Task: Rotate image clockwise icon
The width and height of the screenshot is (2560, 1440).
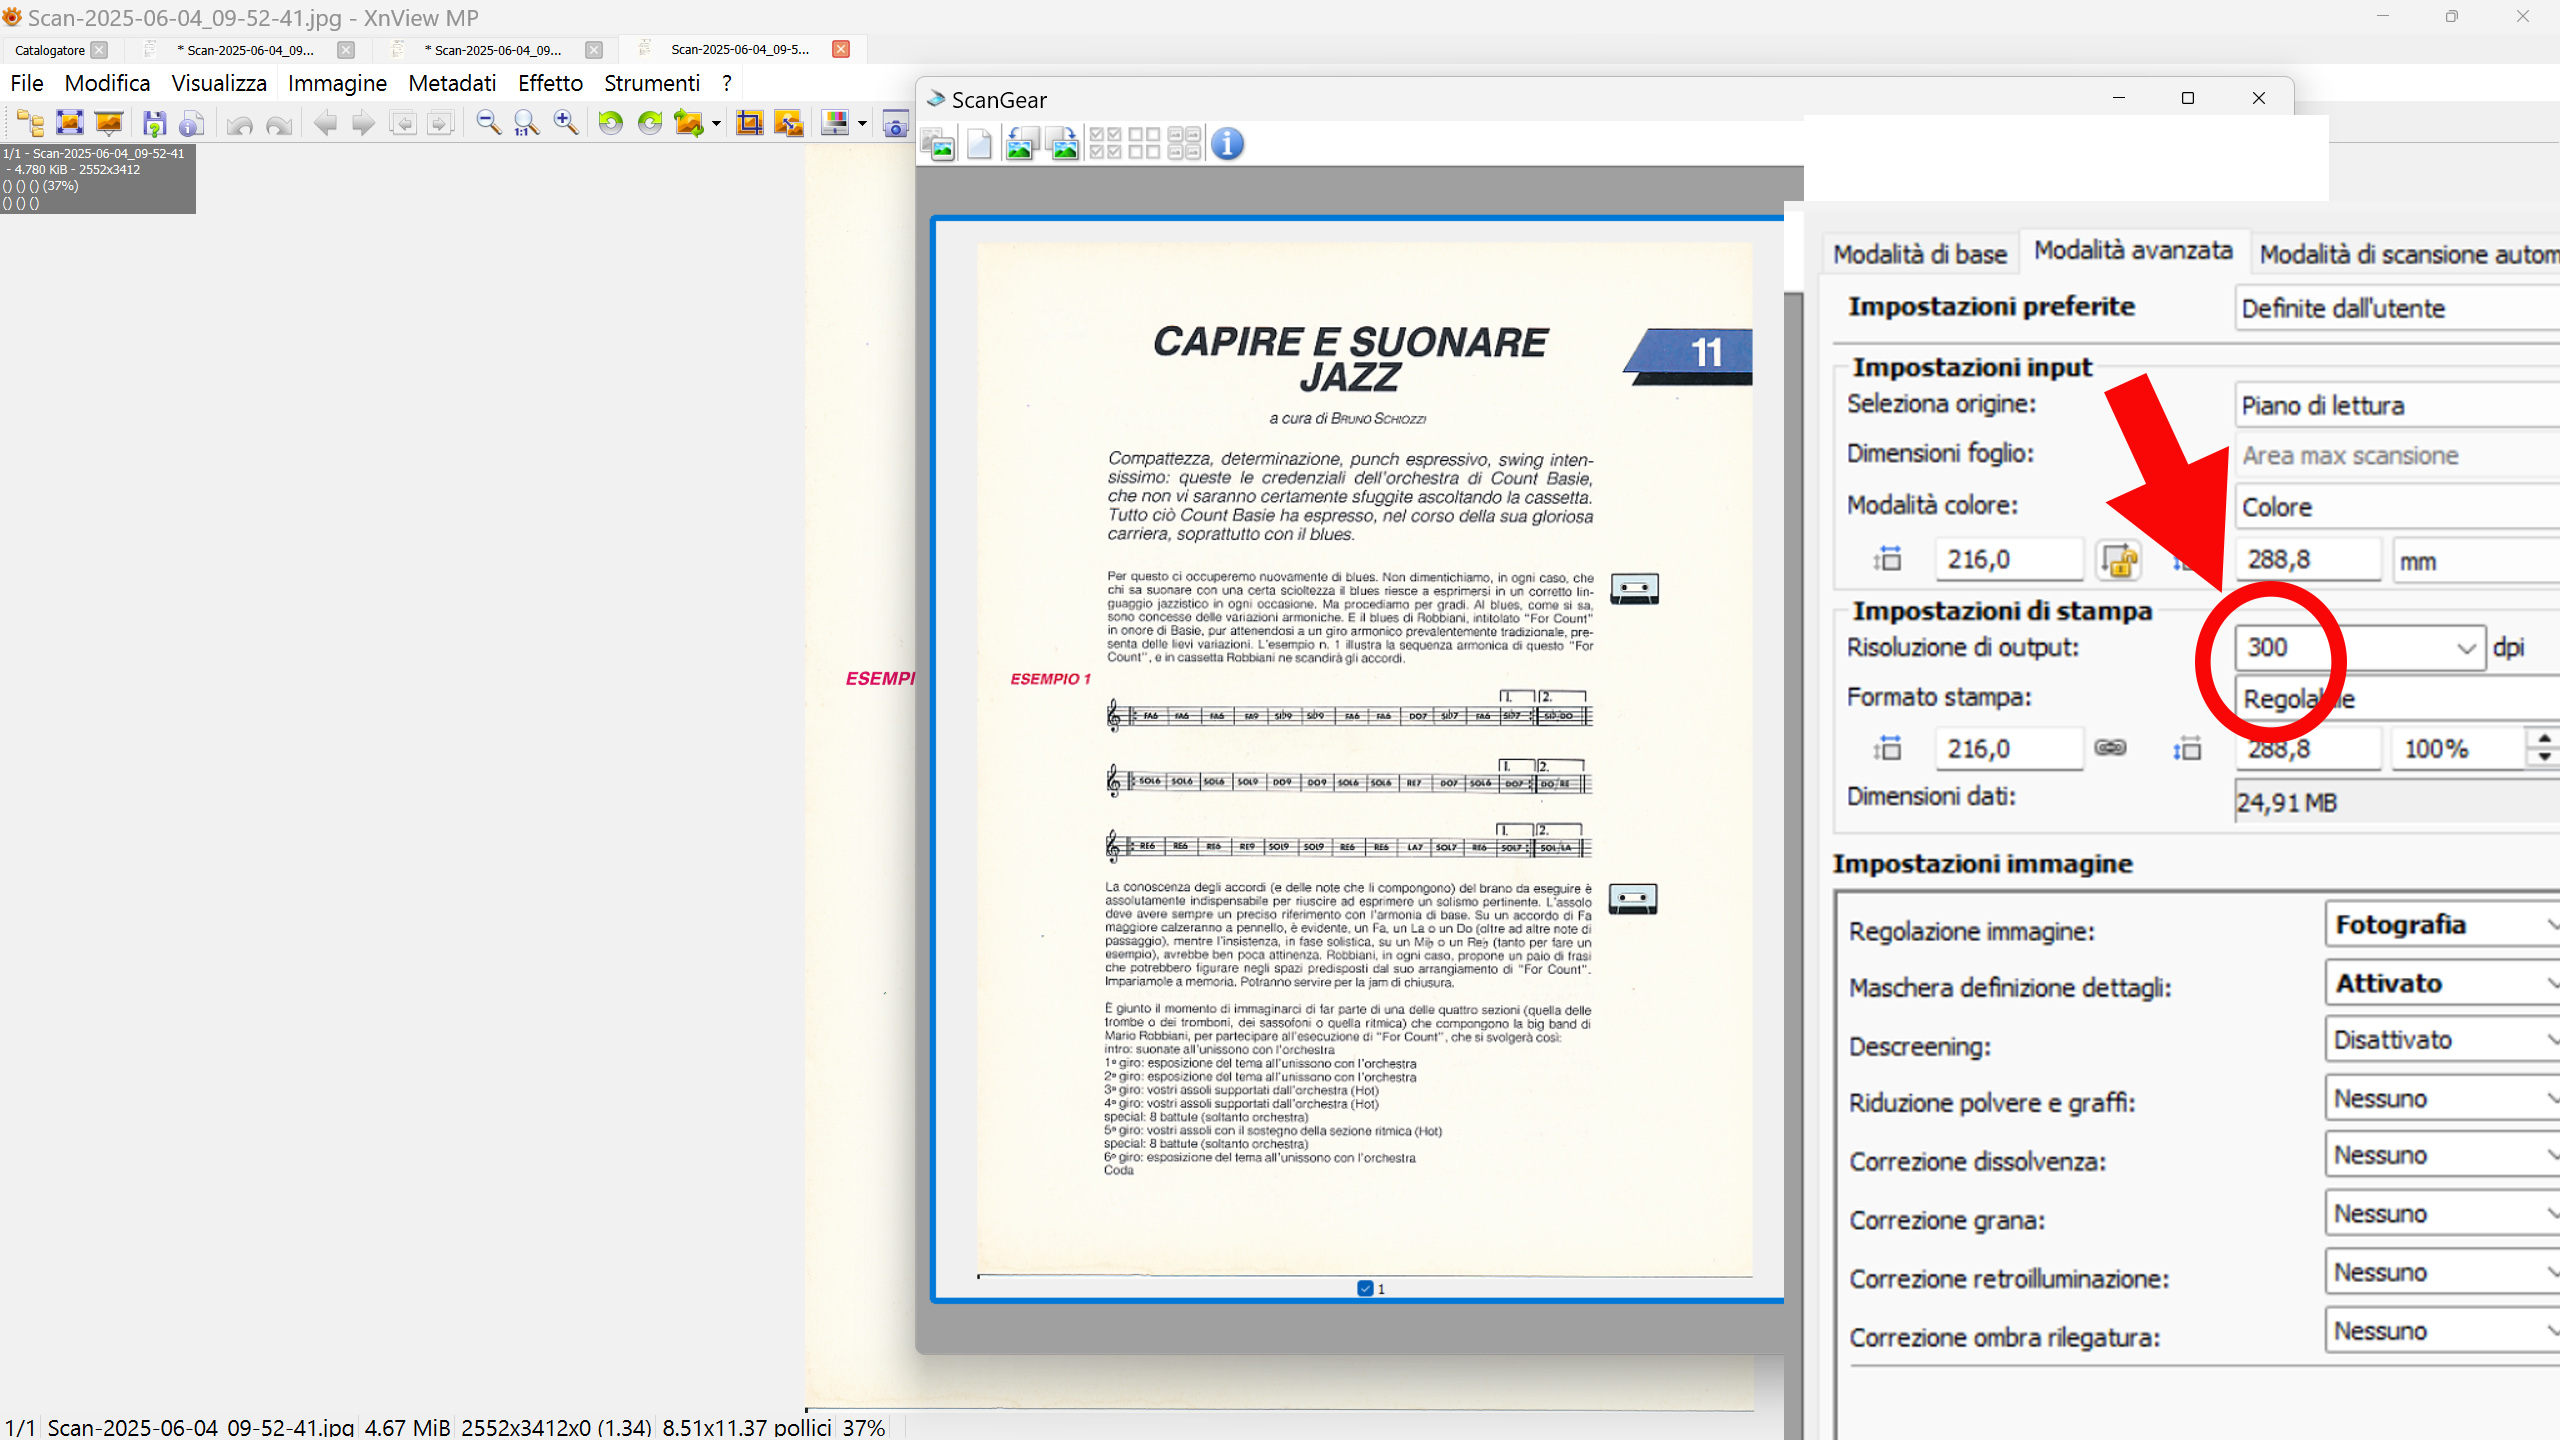Action: (x=650, y=123)
